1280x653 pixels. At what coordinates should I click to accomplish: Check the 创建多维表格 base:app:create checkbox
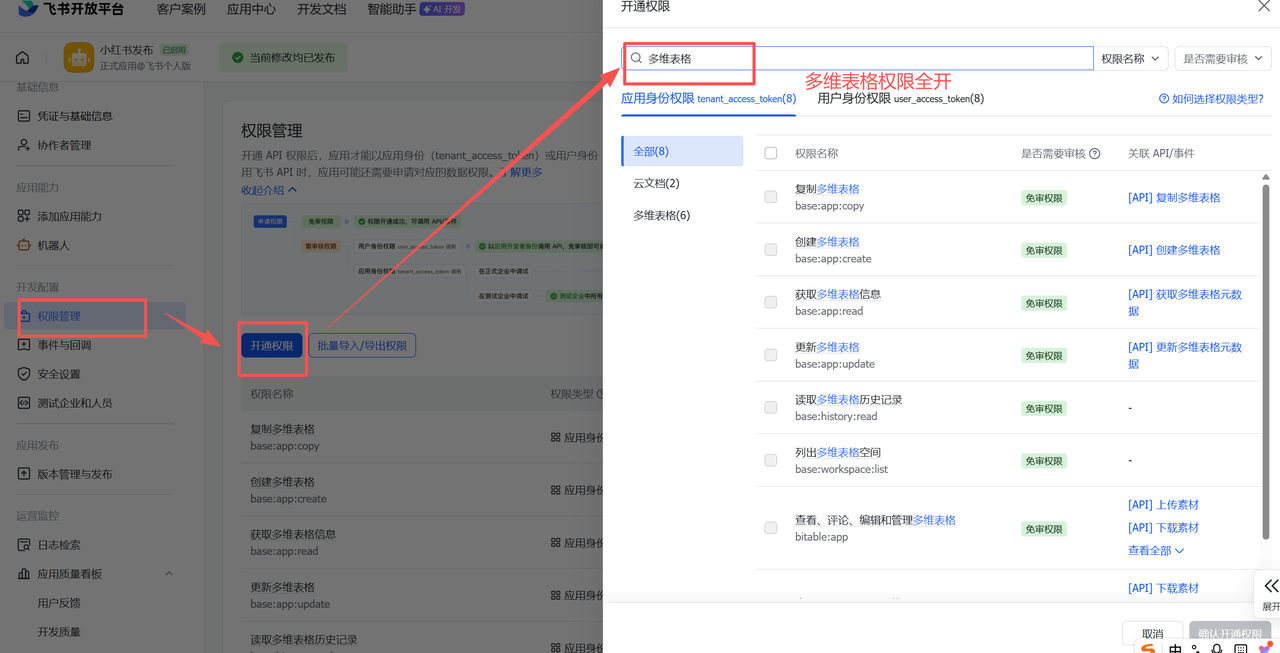click(770, 250)
